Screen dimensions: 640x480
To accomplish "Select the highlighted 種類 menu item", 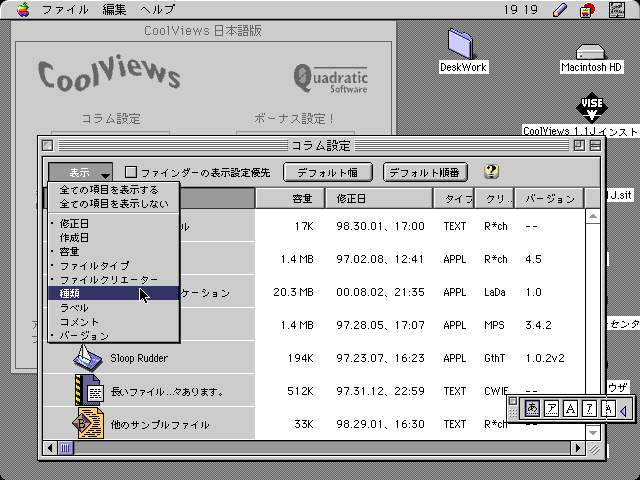I will click(113, 293).
